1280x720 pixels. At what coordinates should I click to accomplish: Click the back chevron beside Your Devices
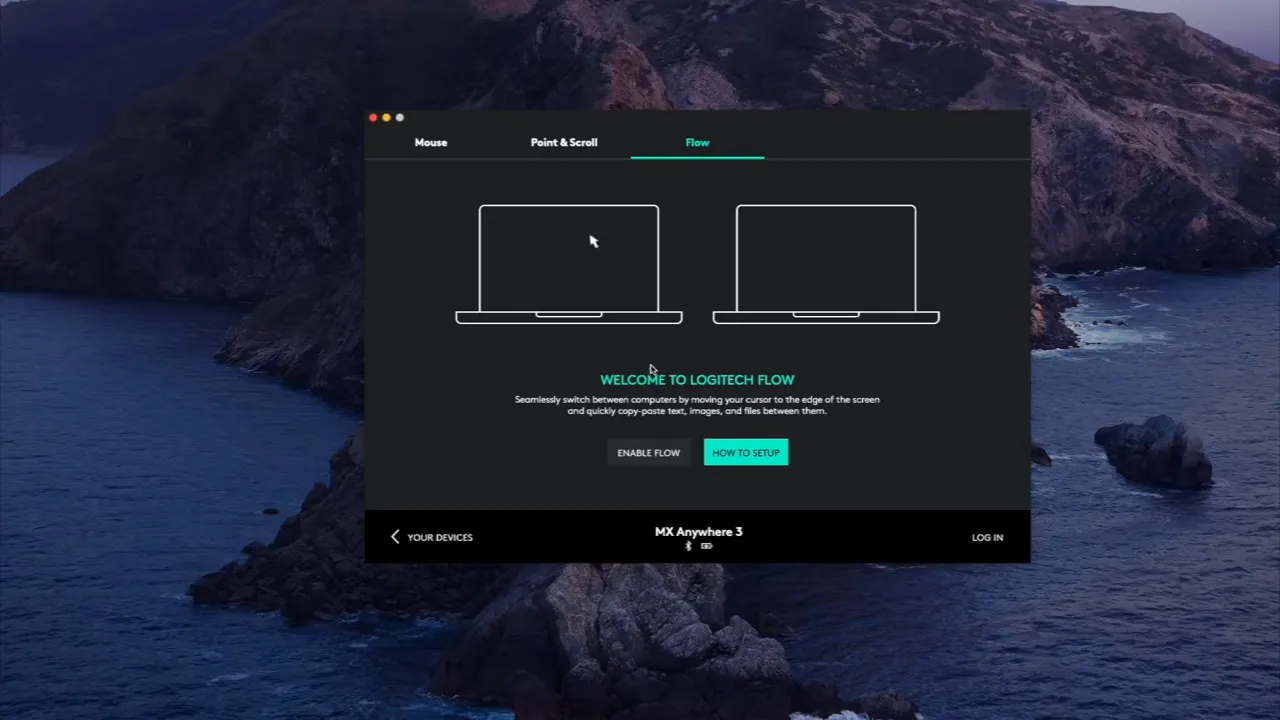395,537
